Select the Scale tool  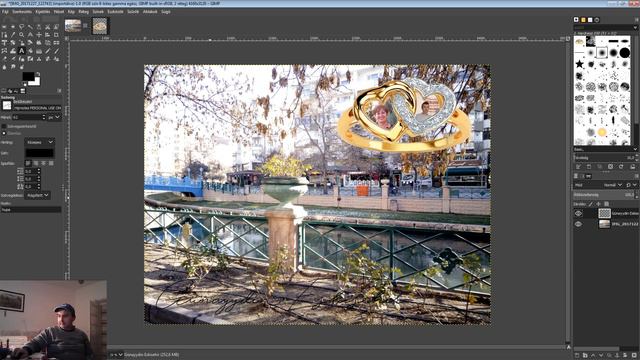21,42
